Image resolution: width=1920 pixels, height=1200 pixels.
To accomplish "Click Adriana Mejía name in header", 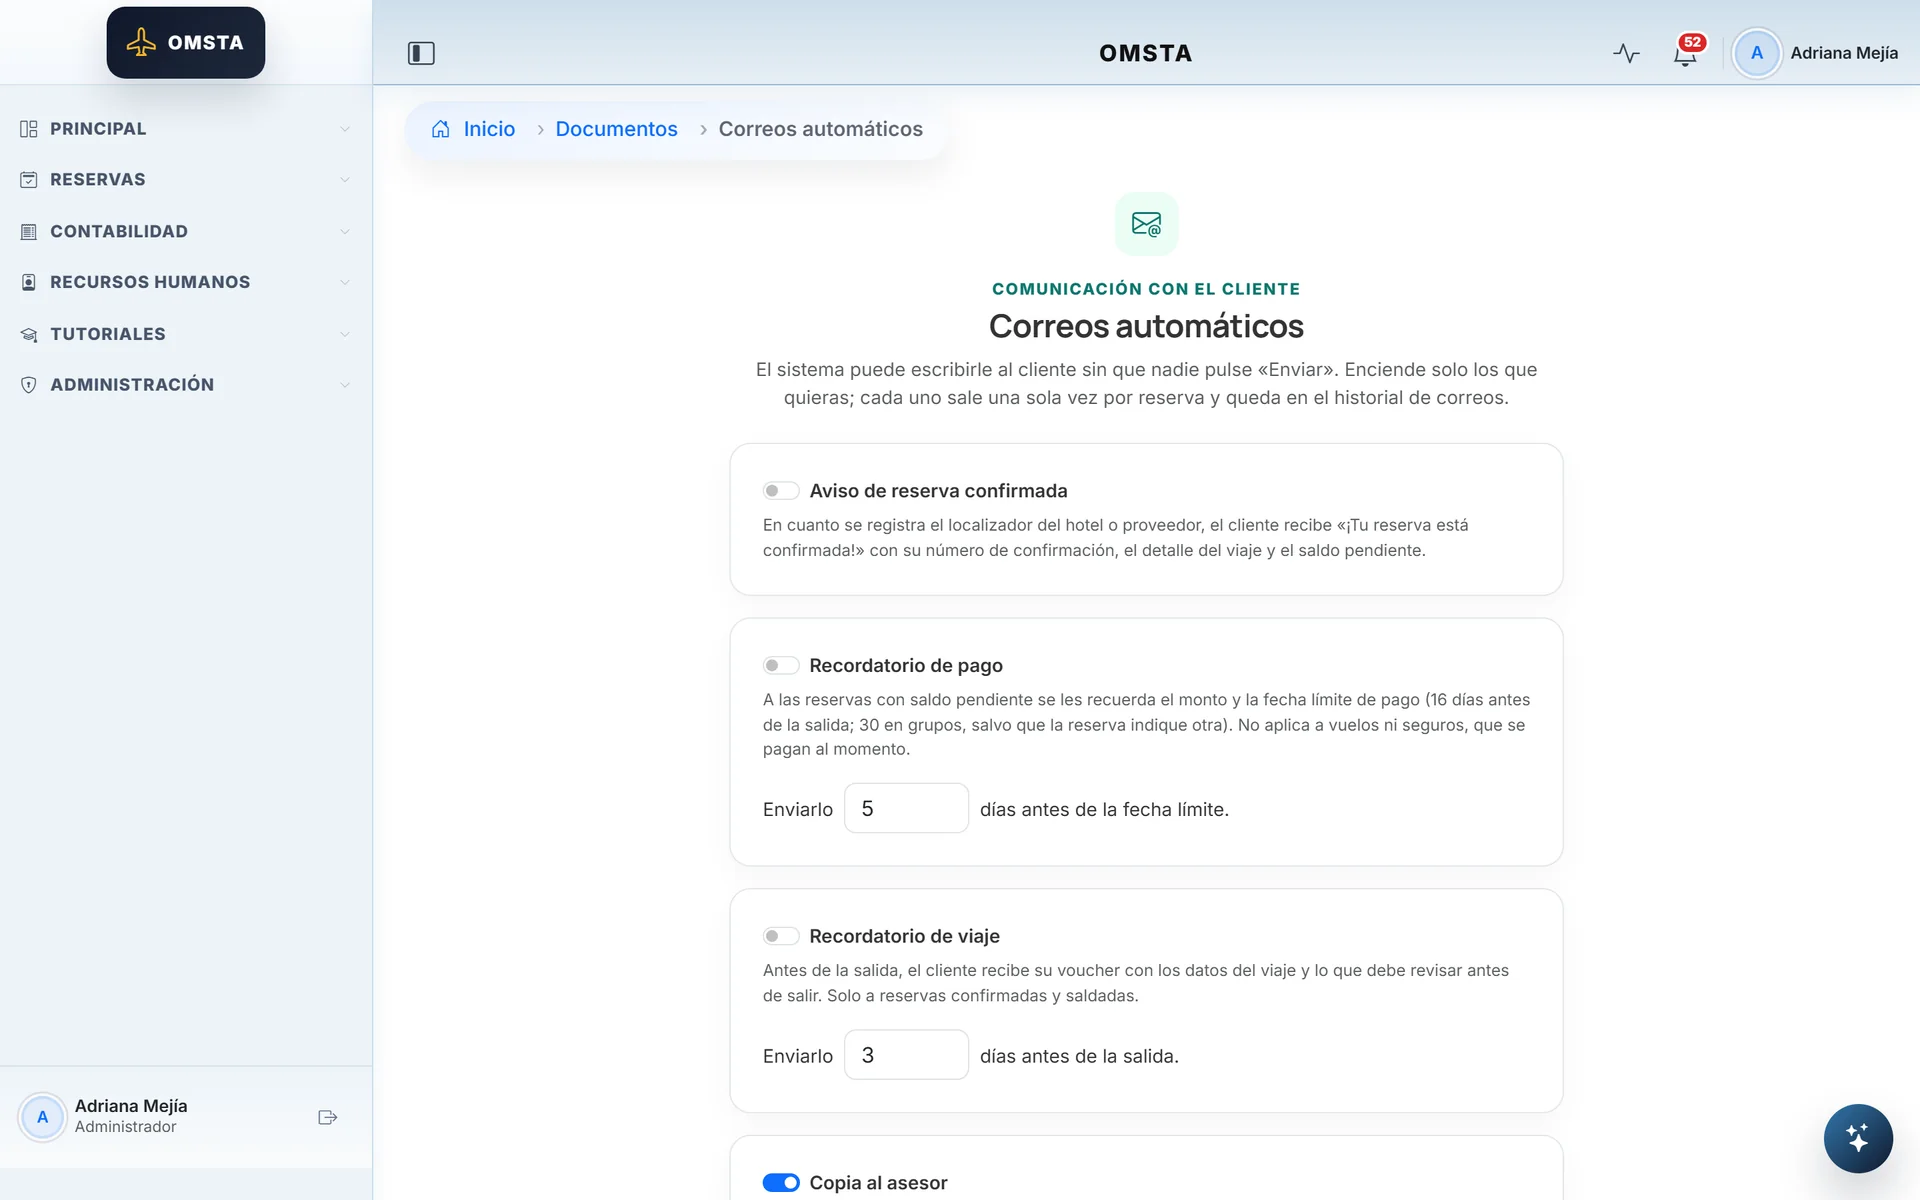I will click(1844, 53).
